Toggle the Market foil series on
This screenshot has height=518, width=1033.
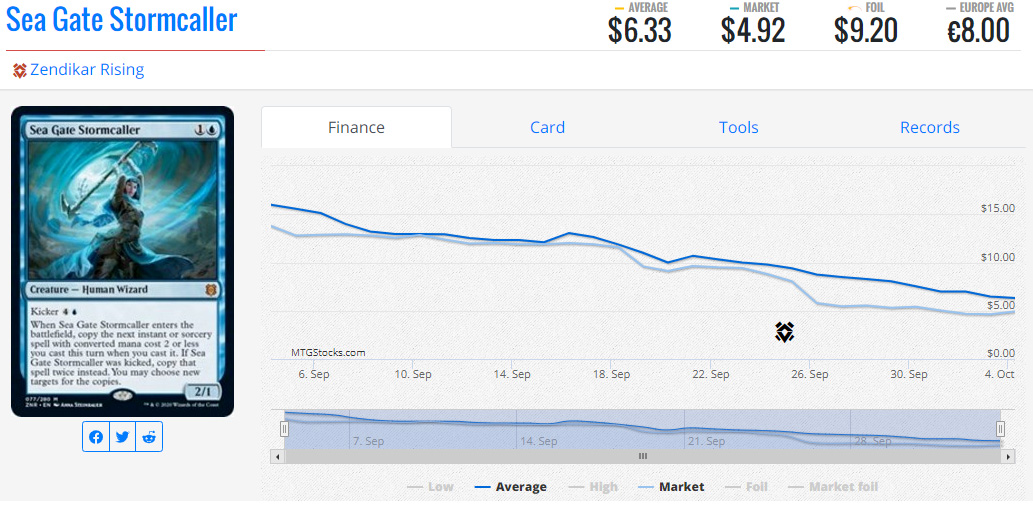click(x=833, y=487)
